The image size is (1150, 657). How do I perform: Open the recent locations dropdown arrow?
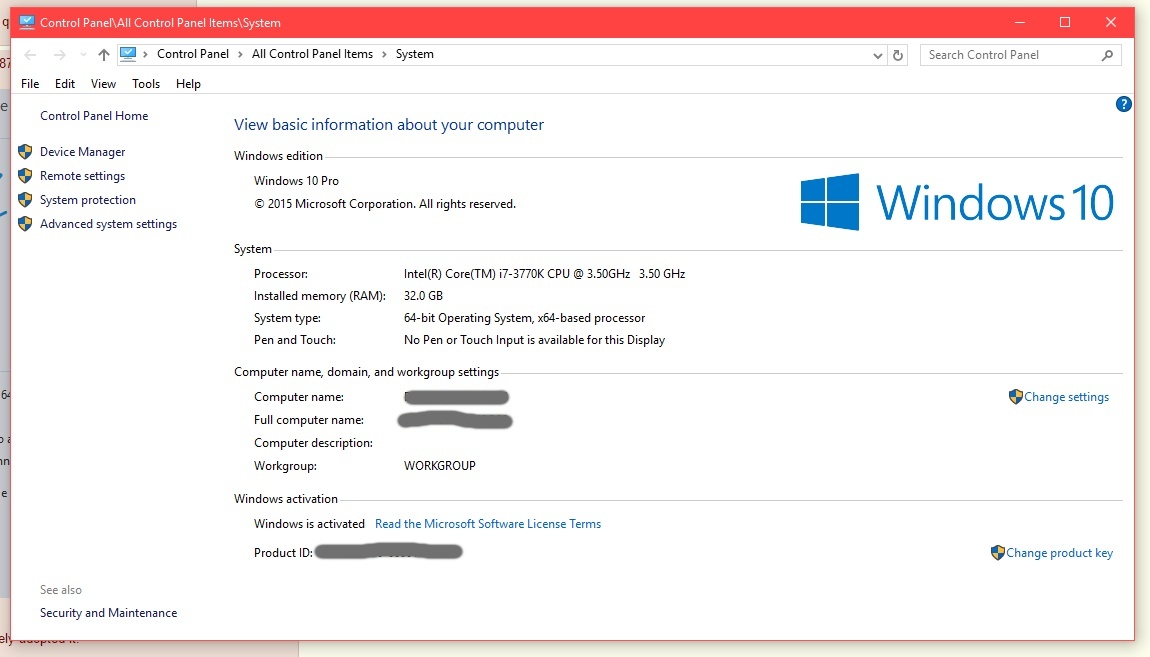[83, 55]
